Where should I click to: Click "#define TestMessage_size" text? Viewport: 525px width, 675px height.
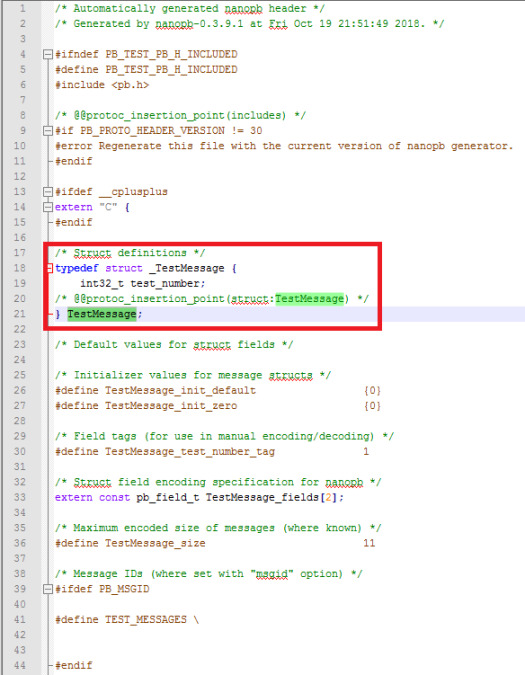coord(130,543)
